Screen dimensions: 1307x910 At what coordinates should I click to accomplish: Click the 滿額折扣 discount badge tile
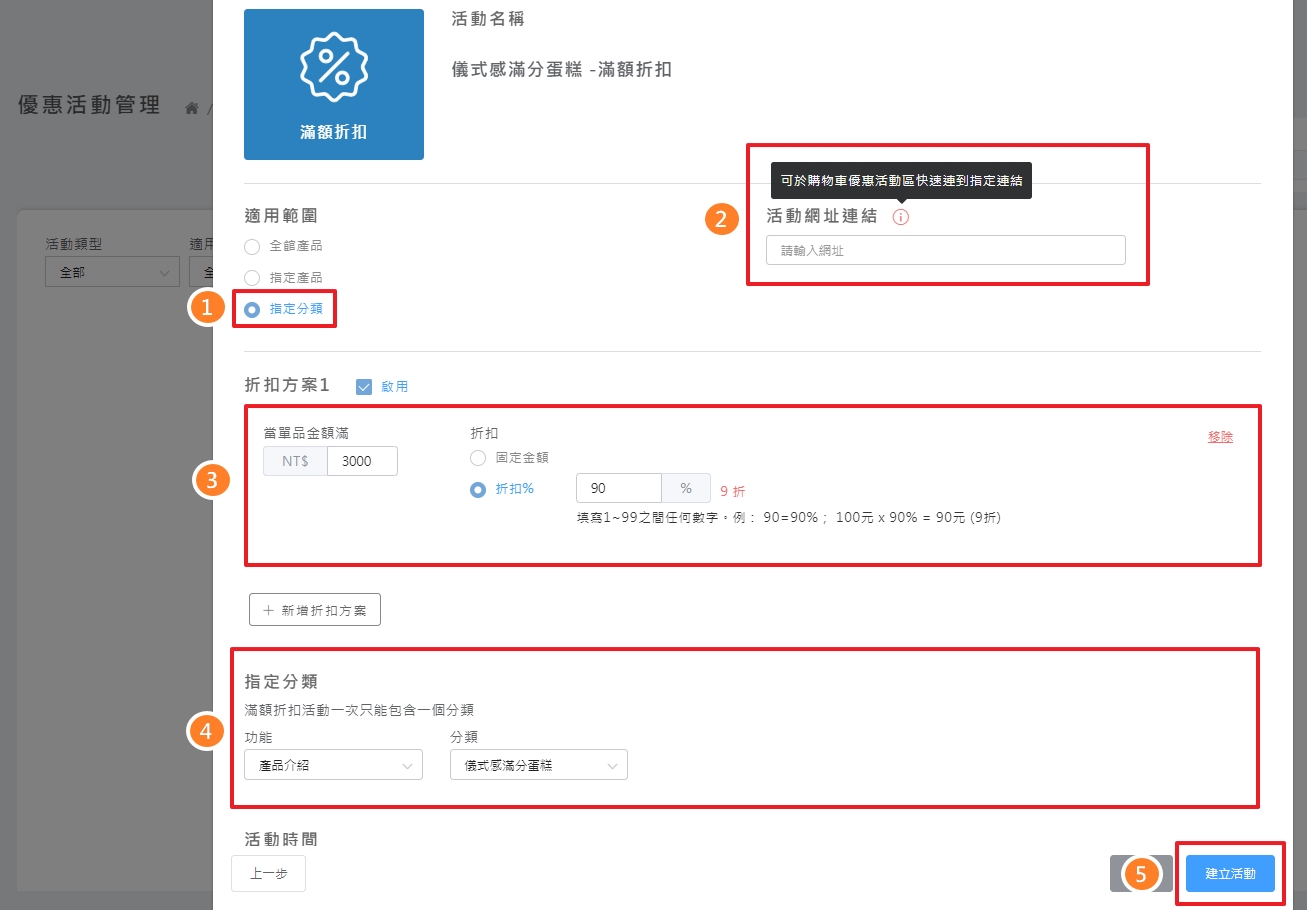tap(333, 84)
